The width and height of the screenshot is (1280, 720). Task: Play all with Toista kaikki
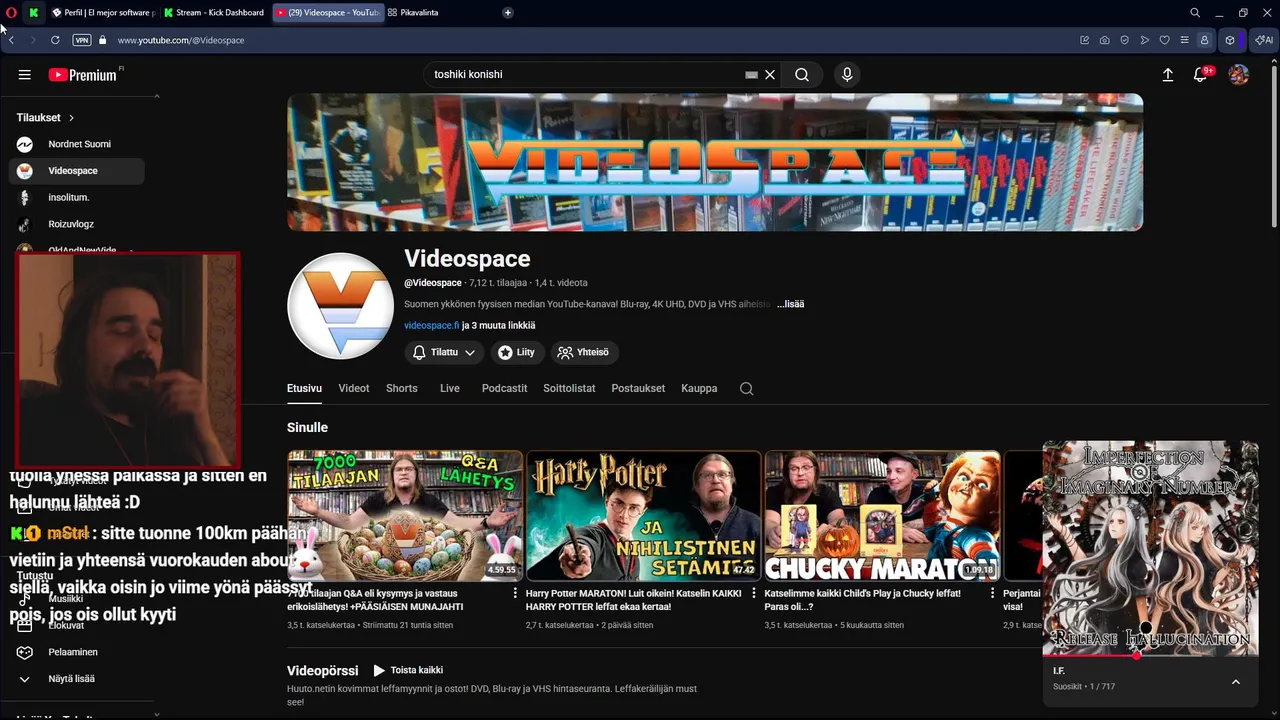coord(408,670)
